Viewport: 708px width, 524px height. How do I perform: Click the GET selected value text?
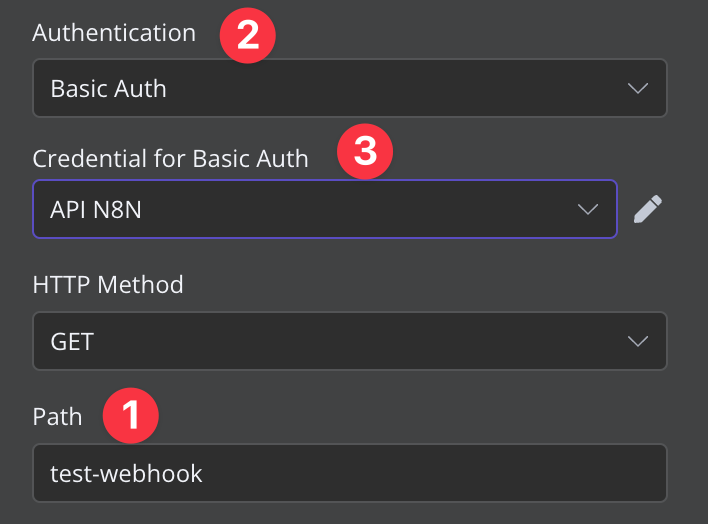click(x=72, y=342)
